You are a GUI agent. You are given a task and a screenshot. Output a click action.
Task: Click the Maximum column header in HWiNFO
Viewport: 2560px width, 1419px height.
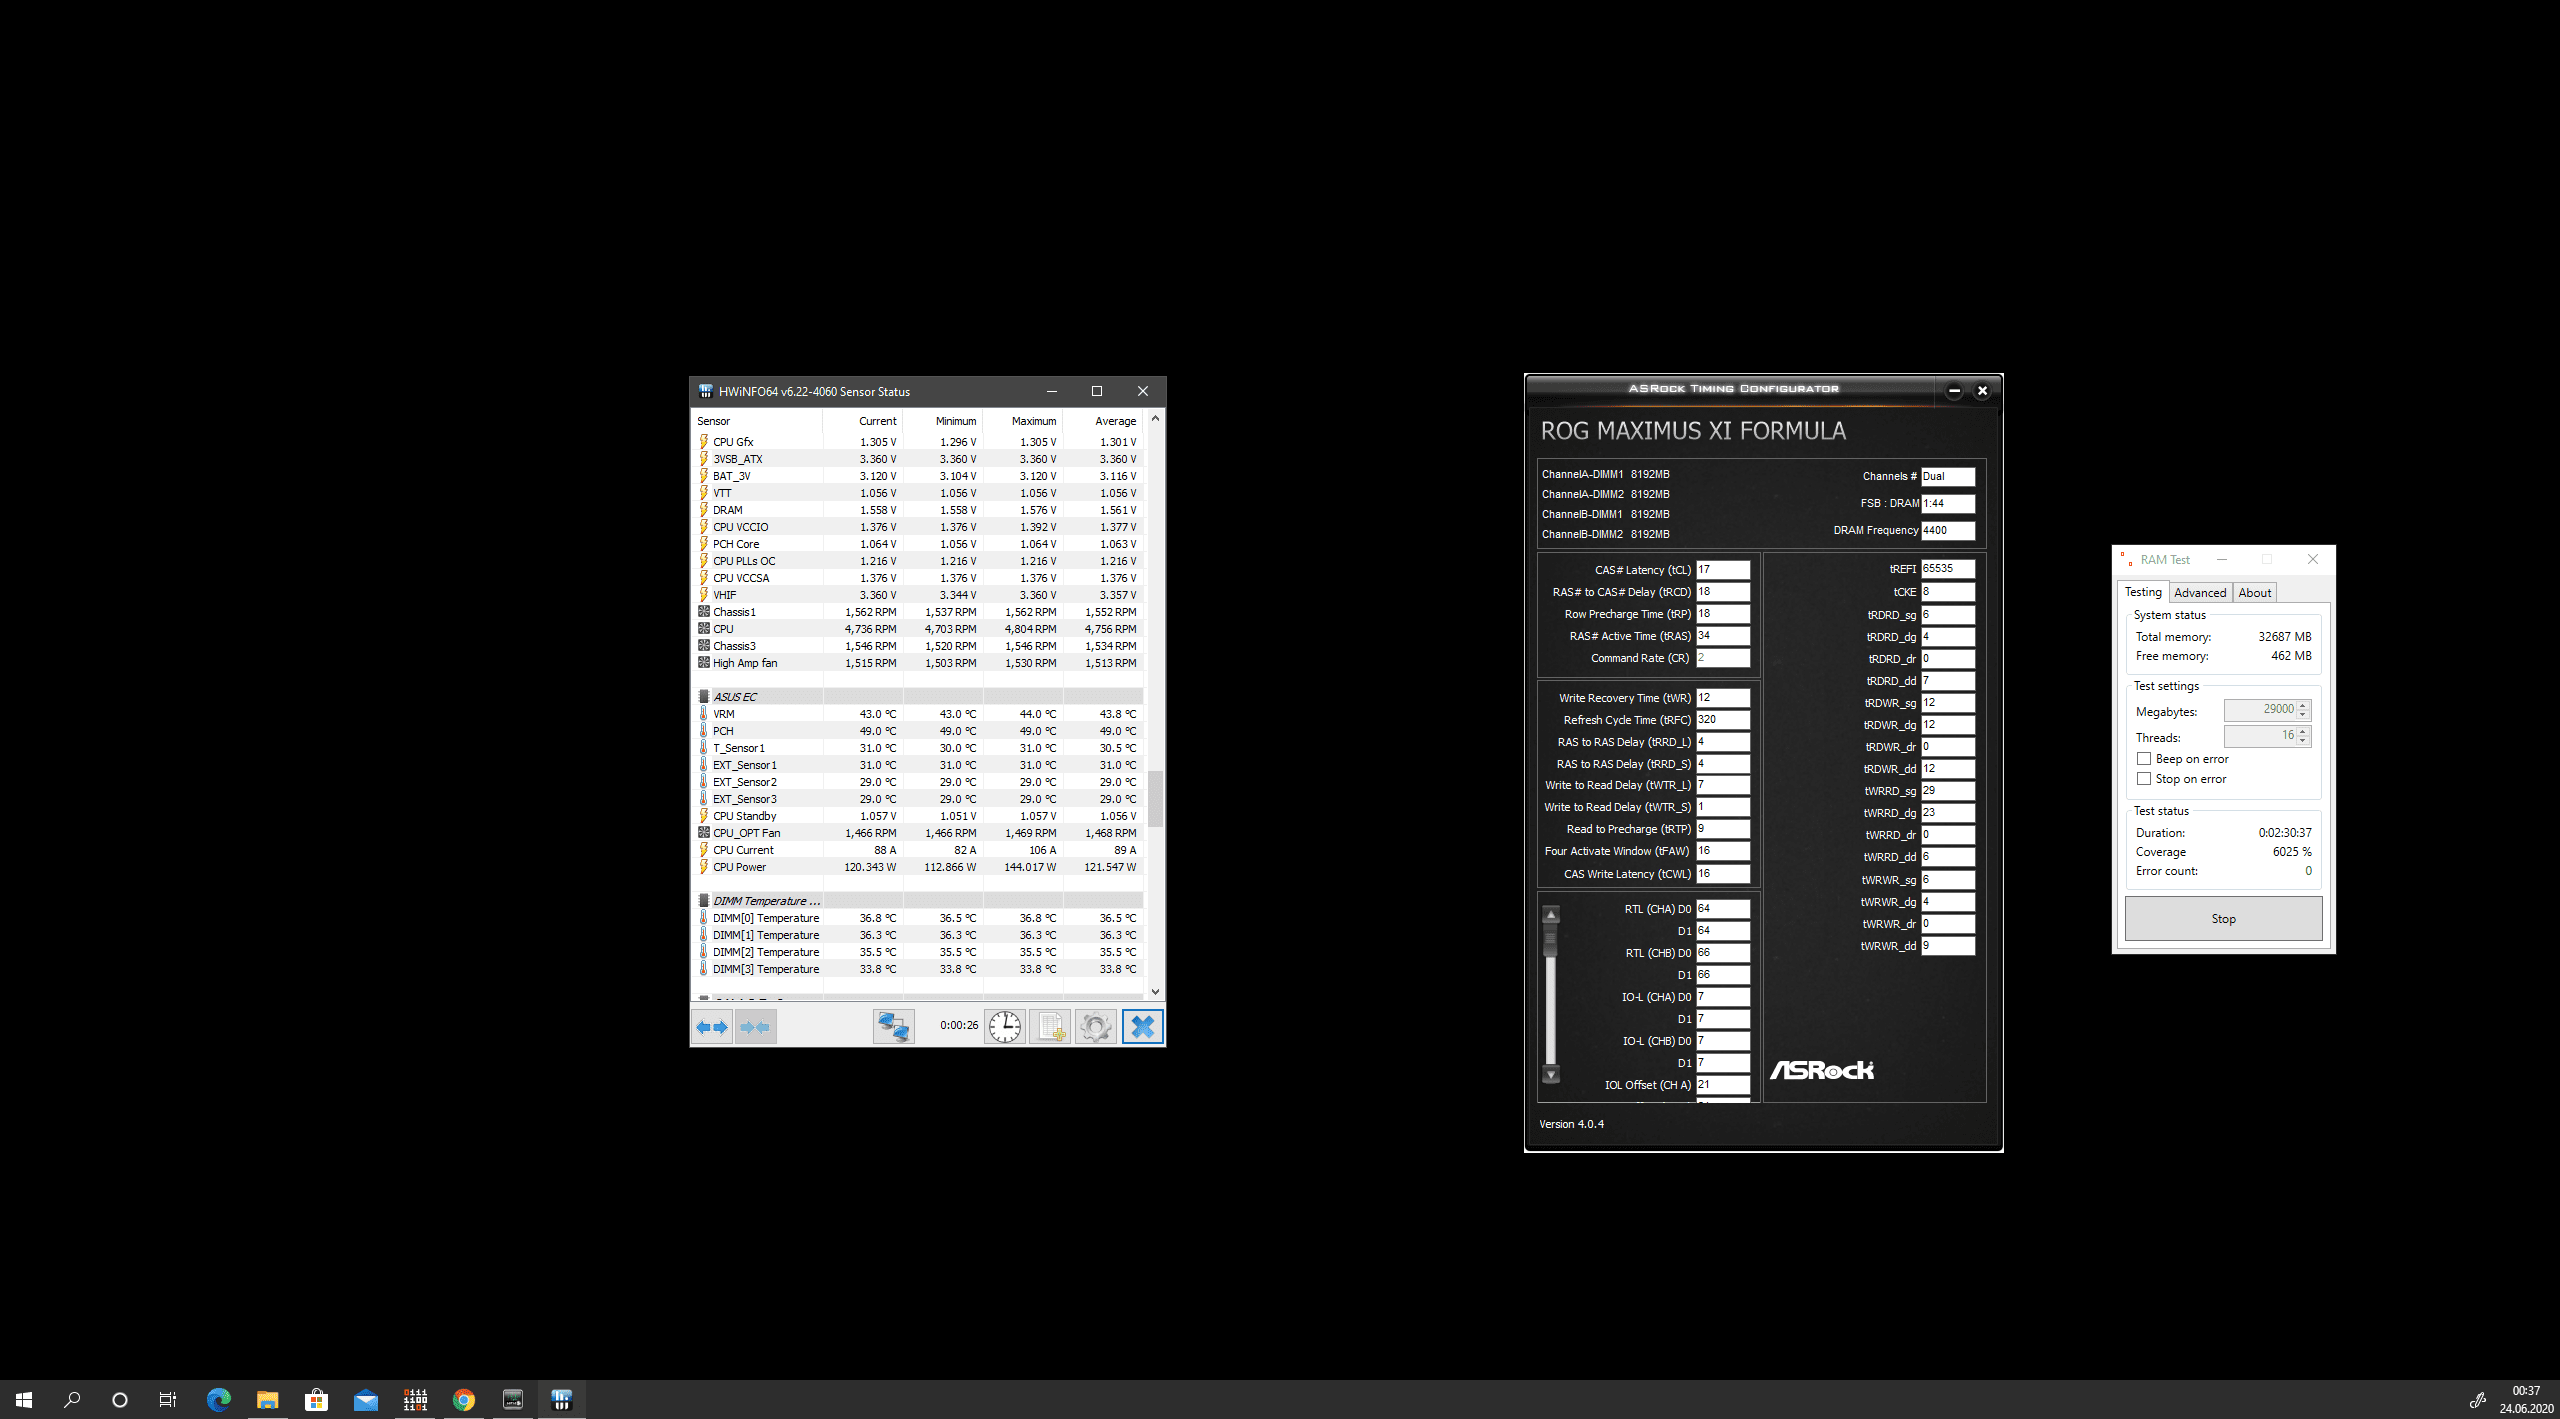tap(1022, 421)
